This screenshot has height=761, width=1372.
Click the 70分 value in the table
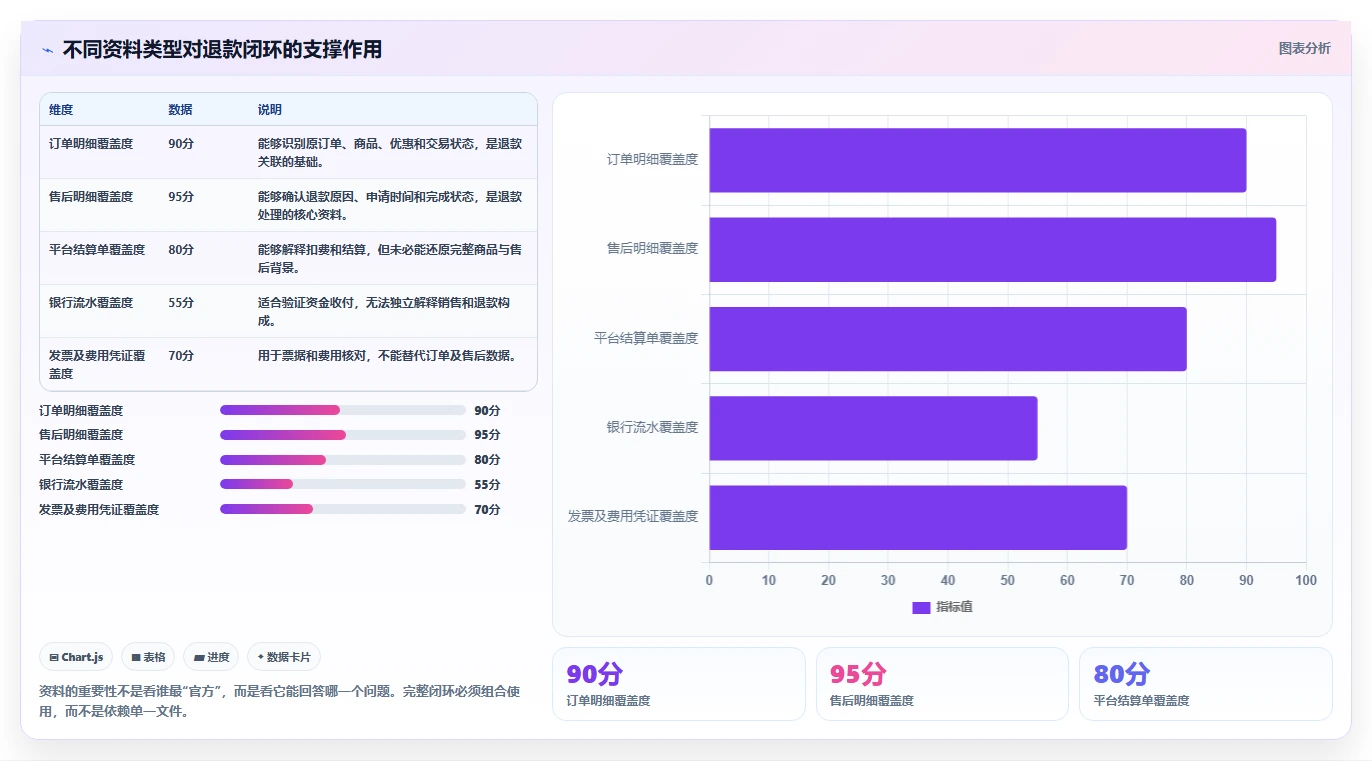(181, 356)
